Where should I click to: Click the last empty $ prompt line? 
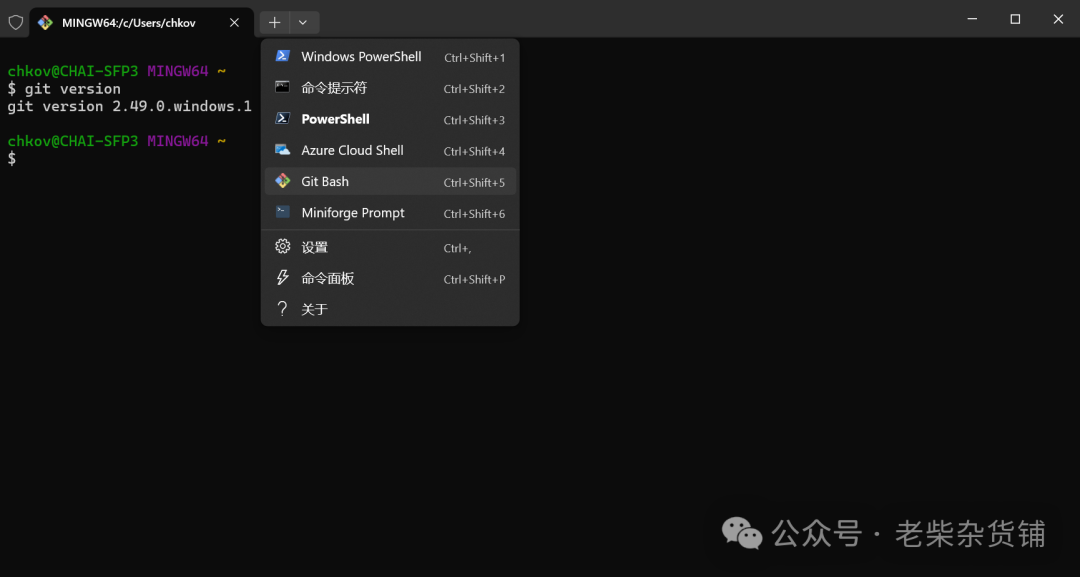[x=12, y=159]
